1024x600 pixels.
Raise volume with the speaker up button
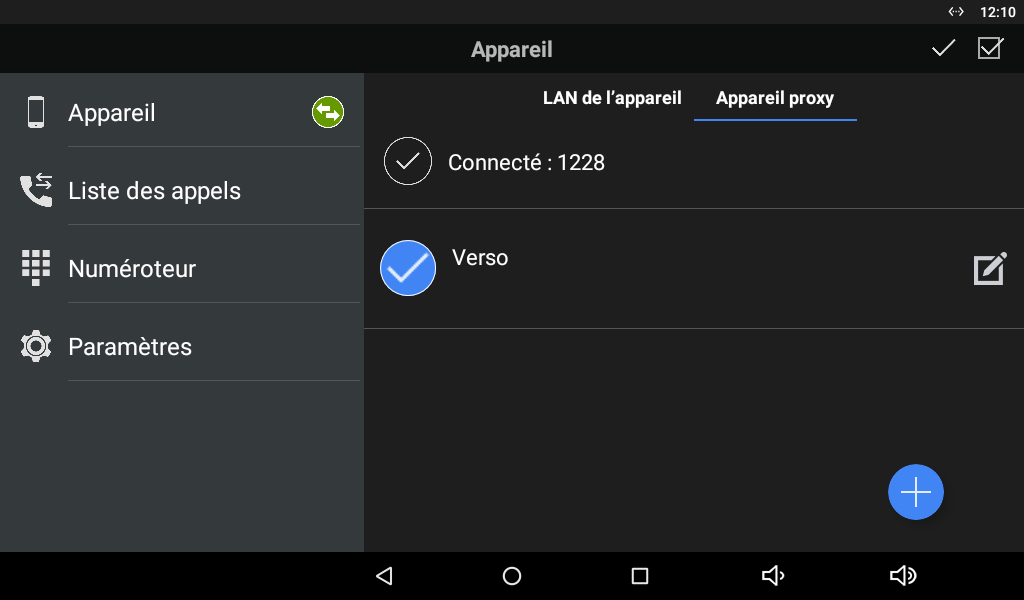[903, 576]
